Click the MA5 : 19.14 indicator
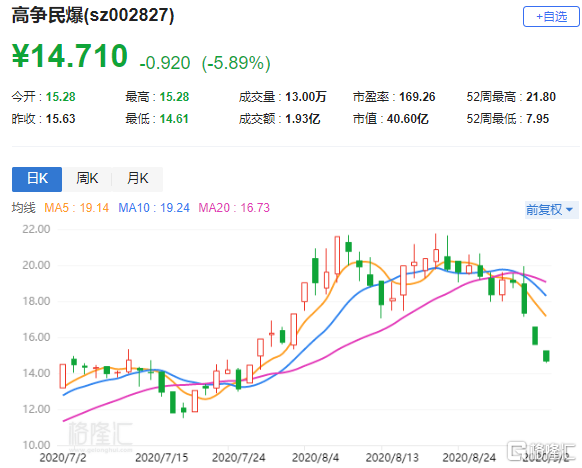 point(76,208)
